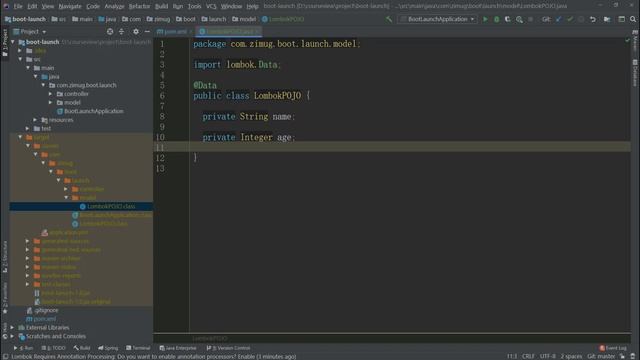The image size is (640, 360).
Task: Open the Version Control tool window
Action: click(228, 348)
